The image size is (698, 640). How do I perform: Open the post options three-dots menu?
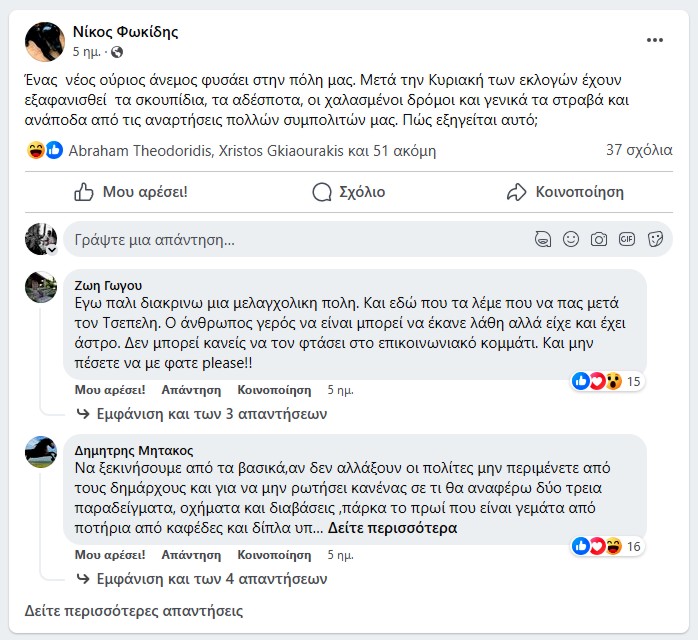coord(655,40)
